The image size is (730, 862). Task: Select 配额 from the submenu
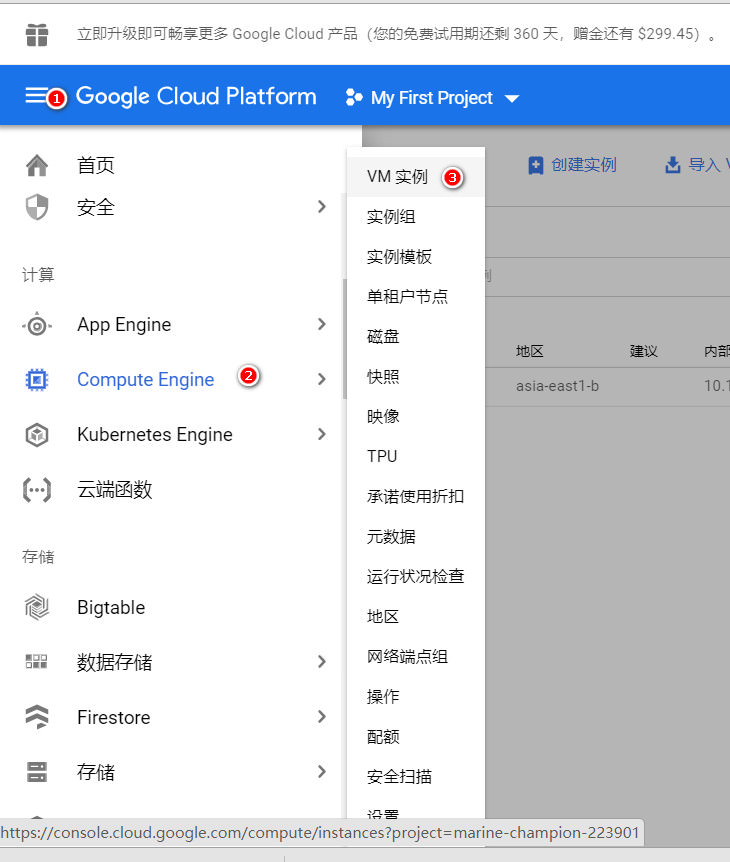coord(416,737)
